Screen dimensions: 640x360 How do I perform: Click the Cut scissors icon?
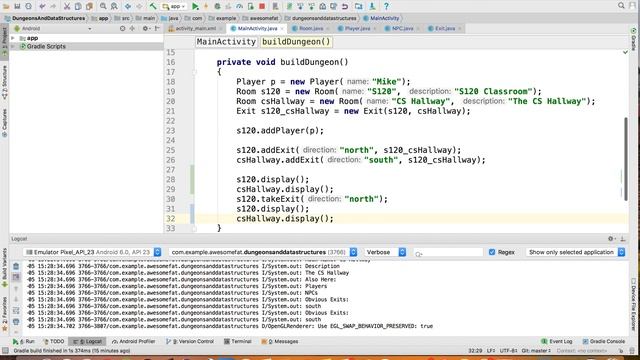tap(67, 6)
